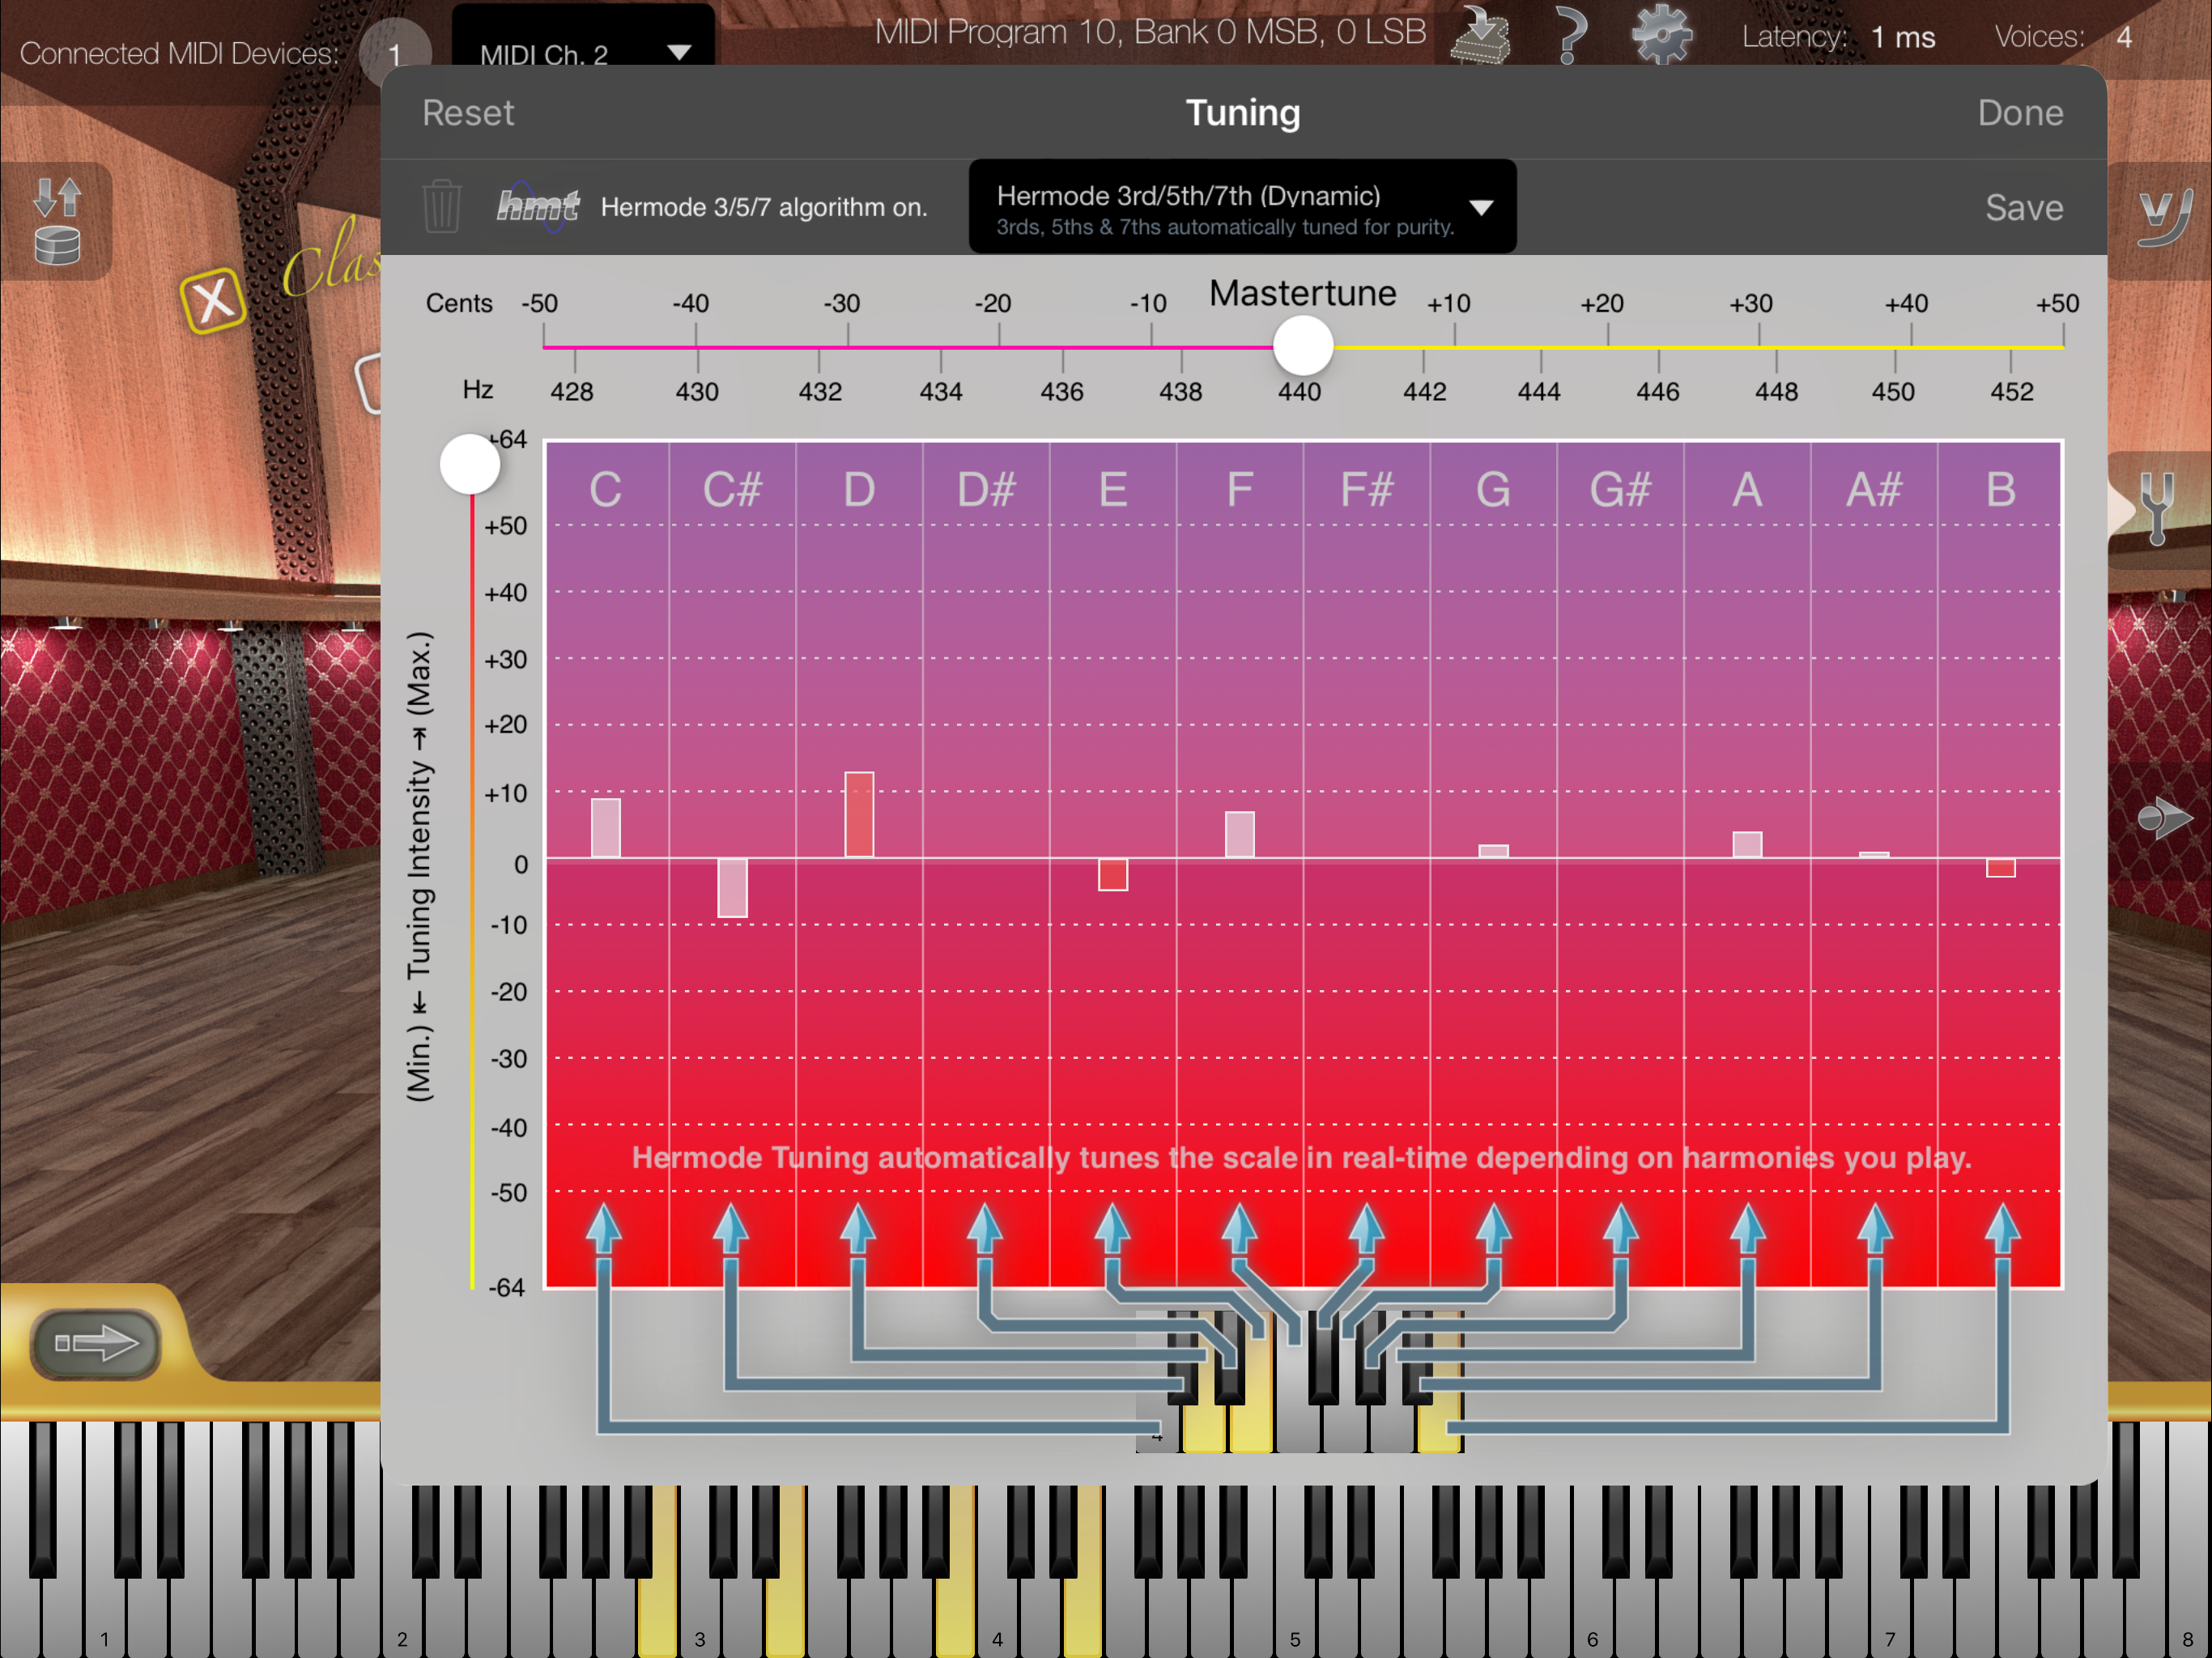Click the trash icon to delete tuning

(x=441, y=207)
